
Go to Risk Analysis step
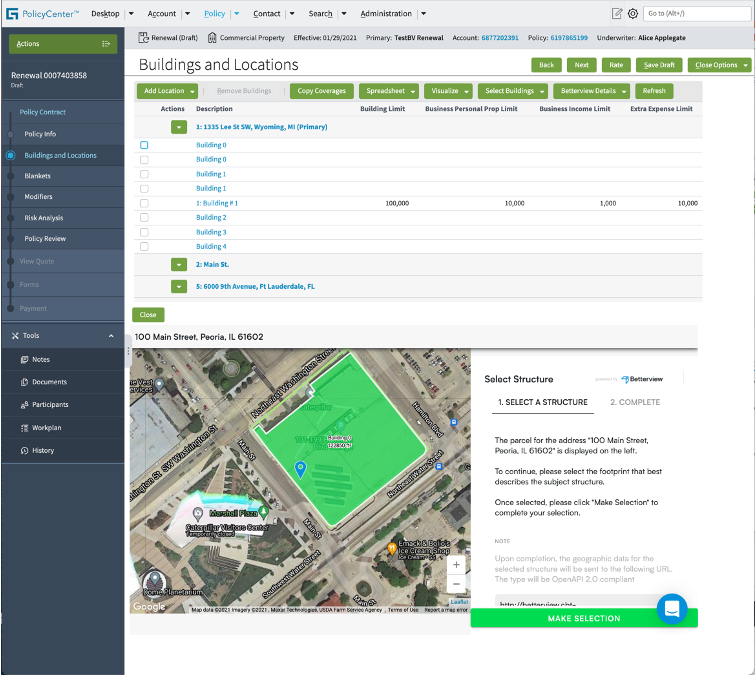[44, 218]
